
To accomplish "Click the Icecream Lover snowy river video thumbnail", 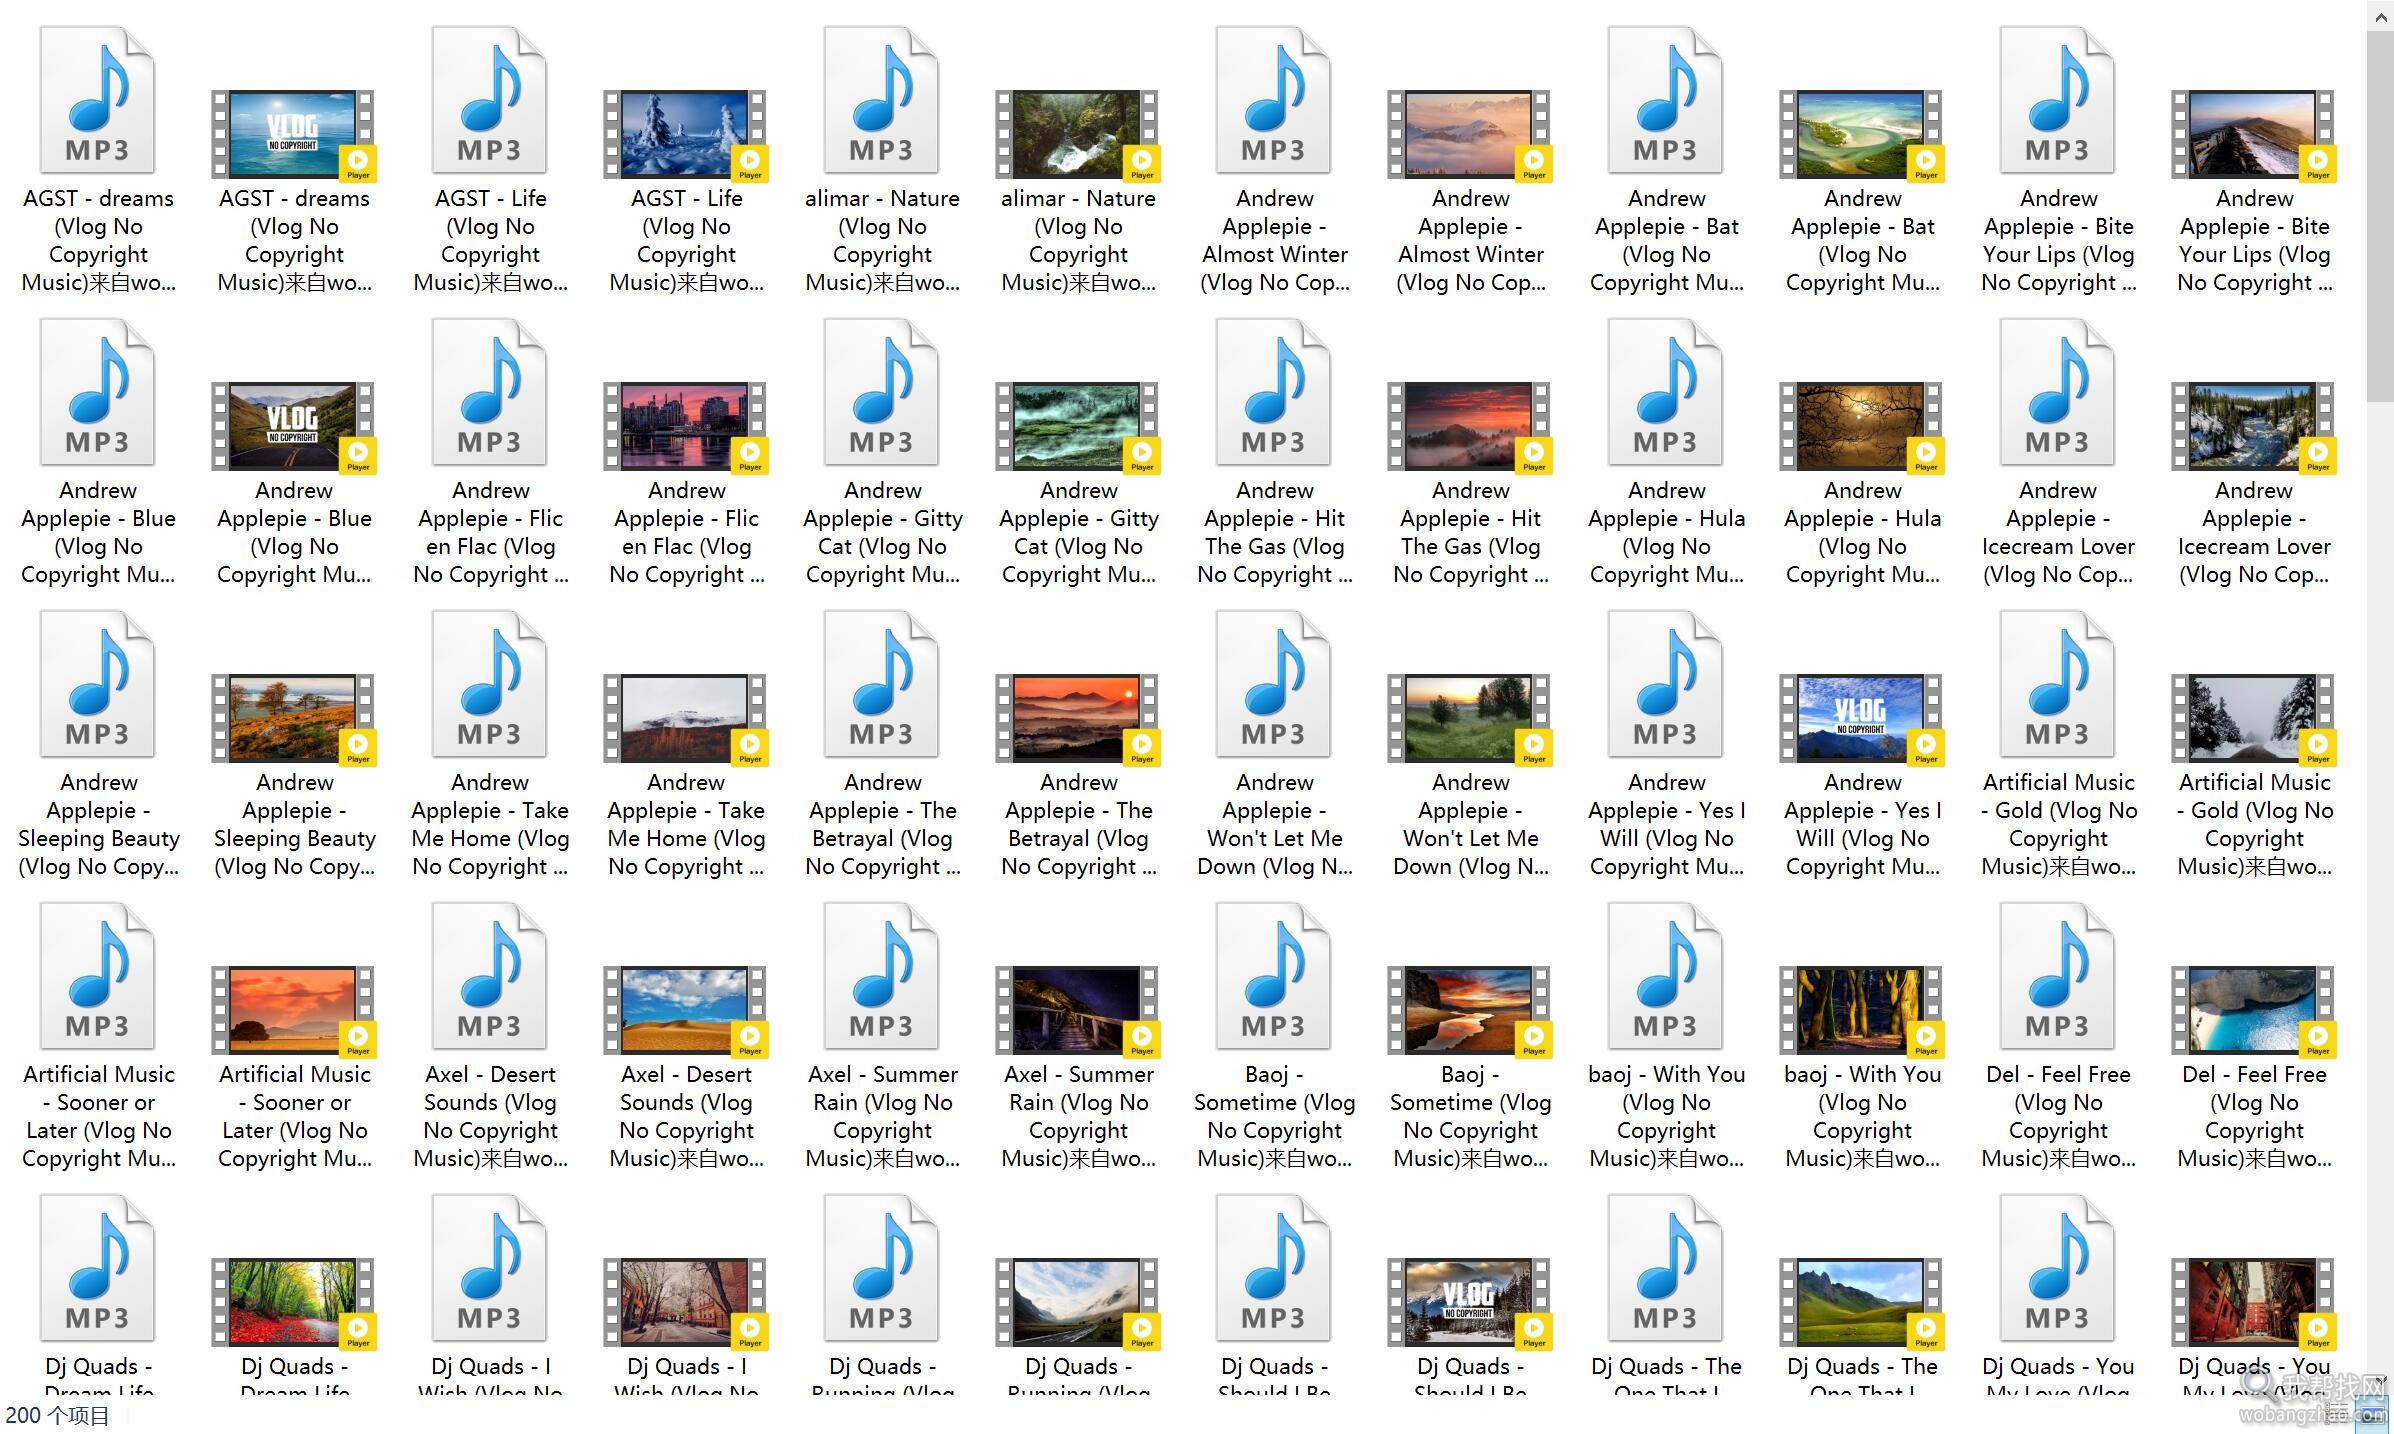I will click(x=2253, y=426).
